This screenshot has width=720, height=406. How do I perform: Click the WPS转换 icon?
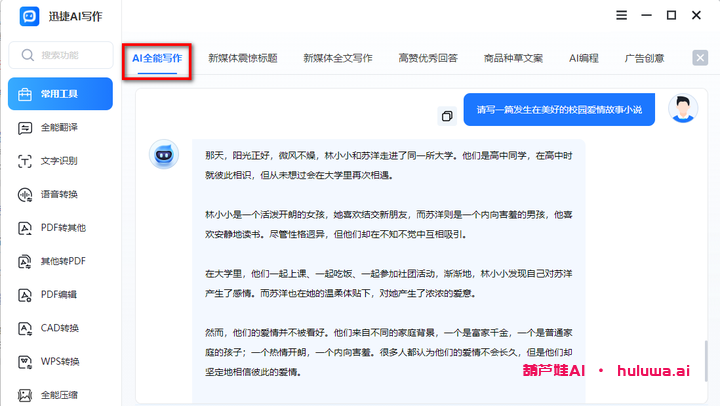(25, 362)
